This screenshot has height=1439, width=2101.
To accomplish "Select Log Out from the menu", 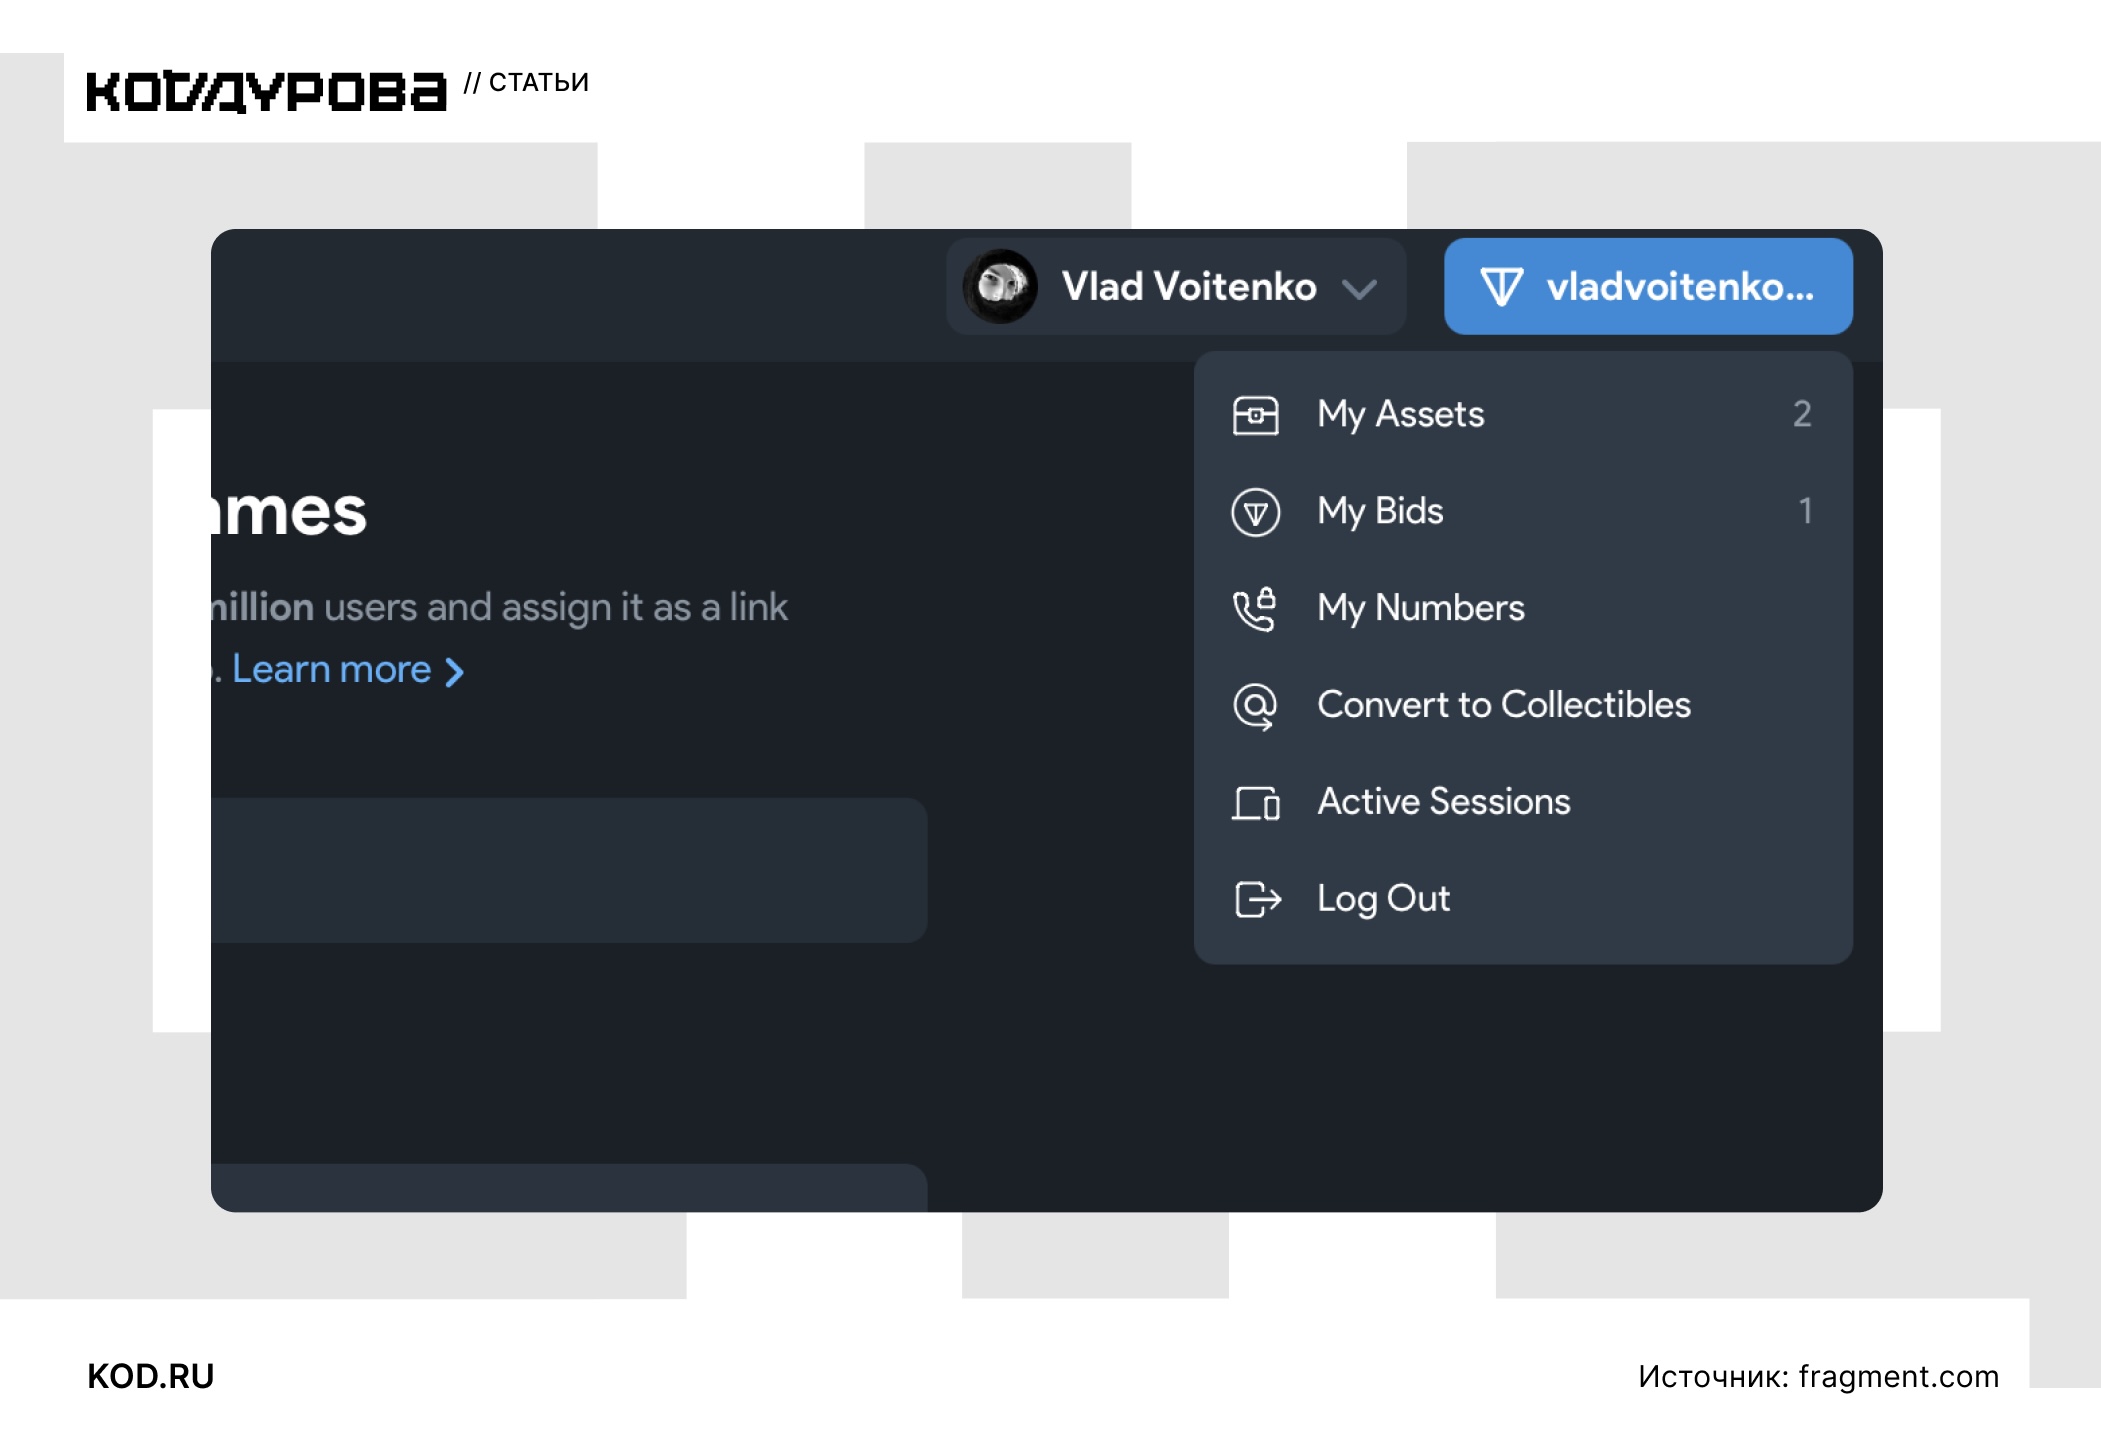I will click(1523, 899).
